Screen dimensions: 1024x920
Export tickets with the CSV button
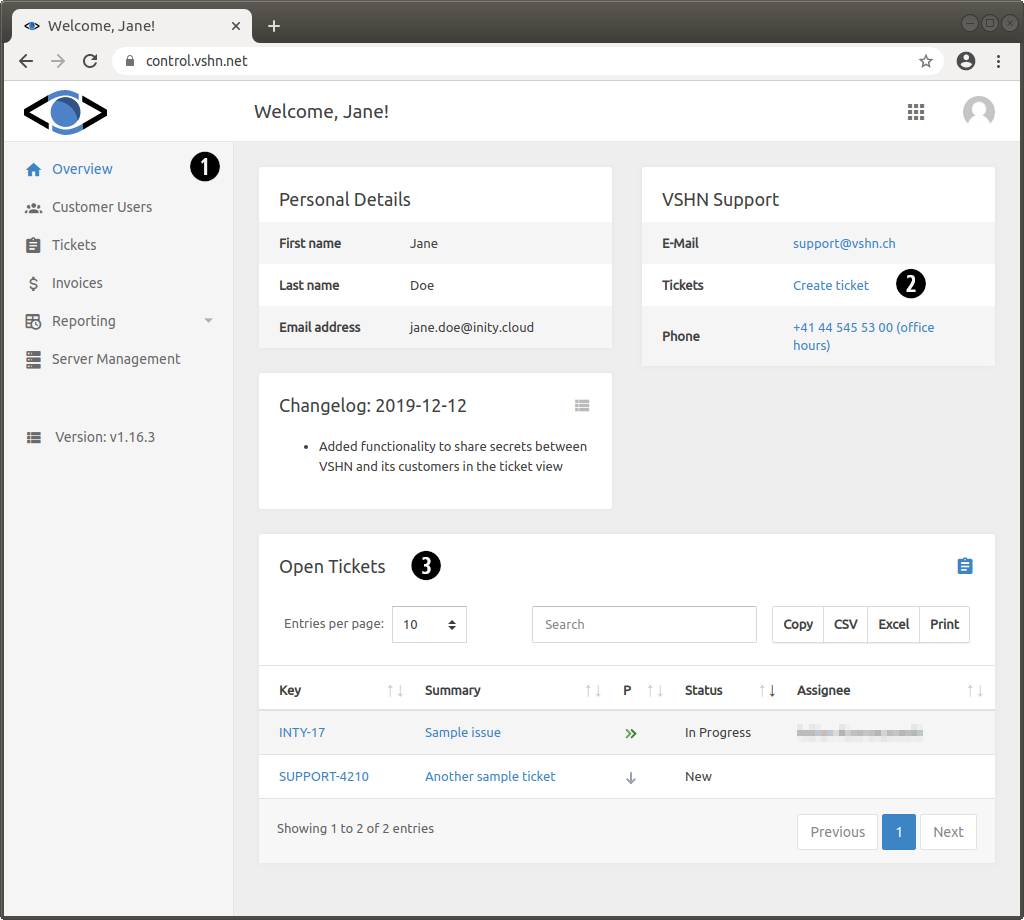(845, 624)
